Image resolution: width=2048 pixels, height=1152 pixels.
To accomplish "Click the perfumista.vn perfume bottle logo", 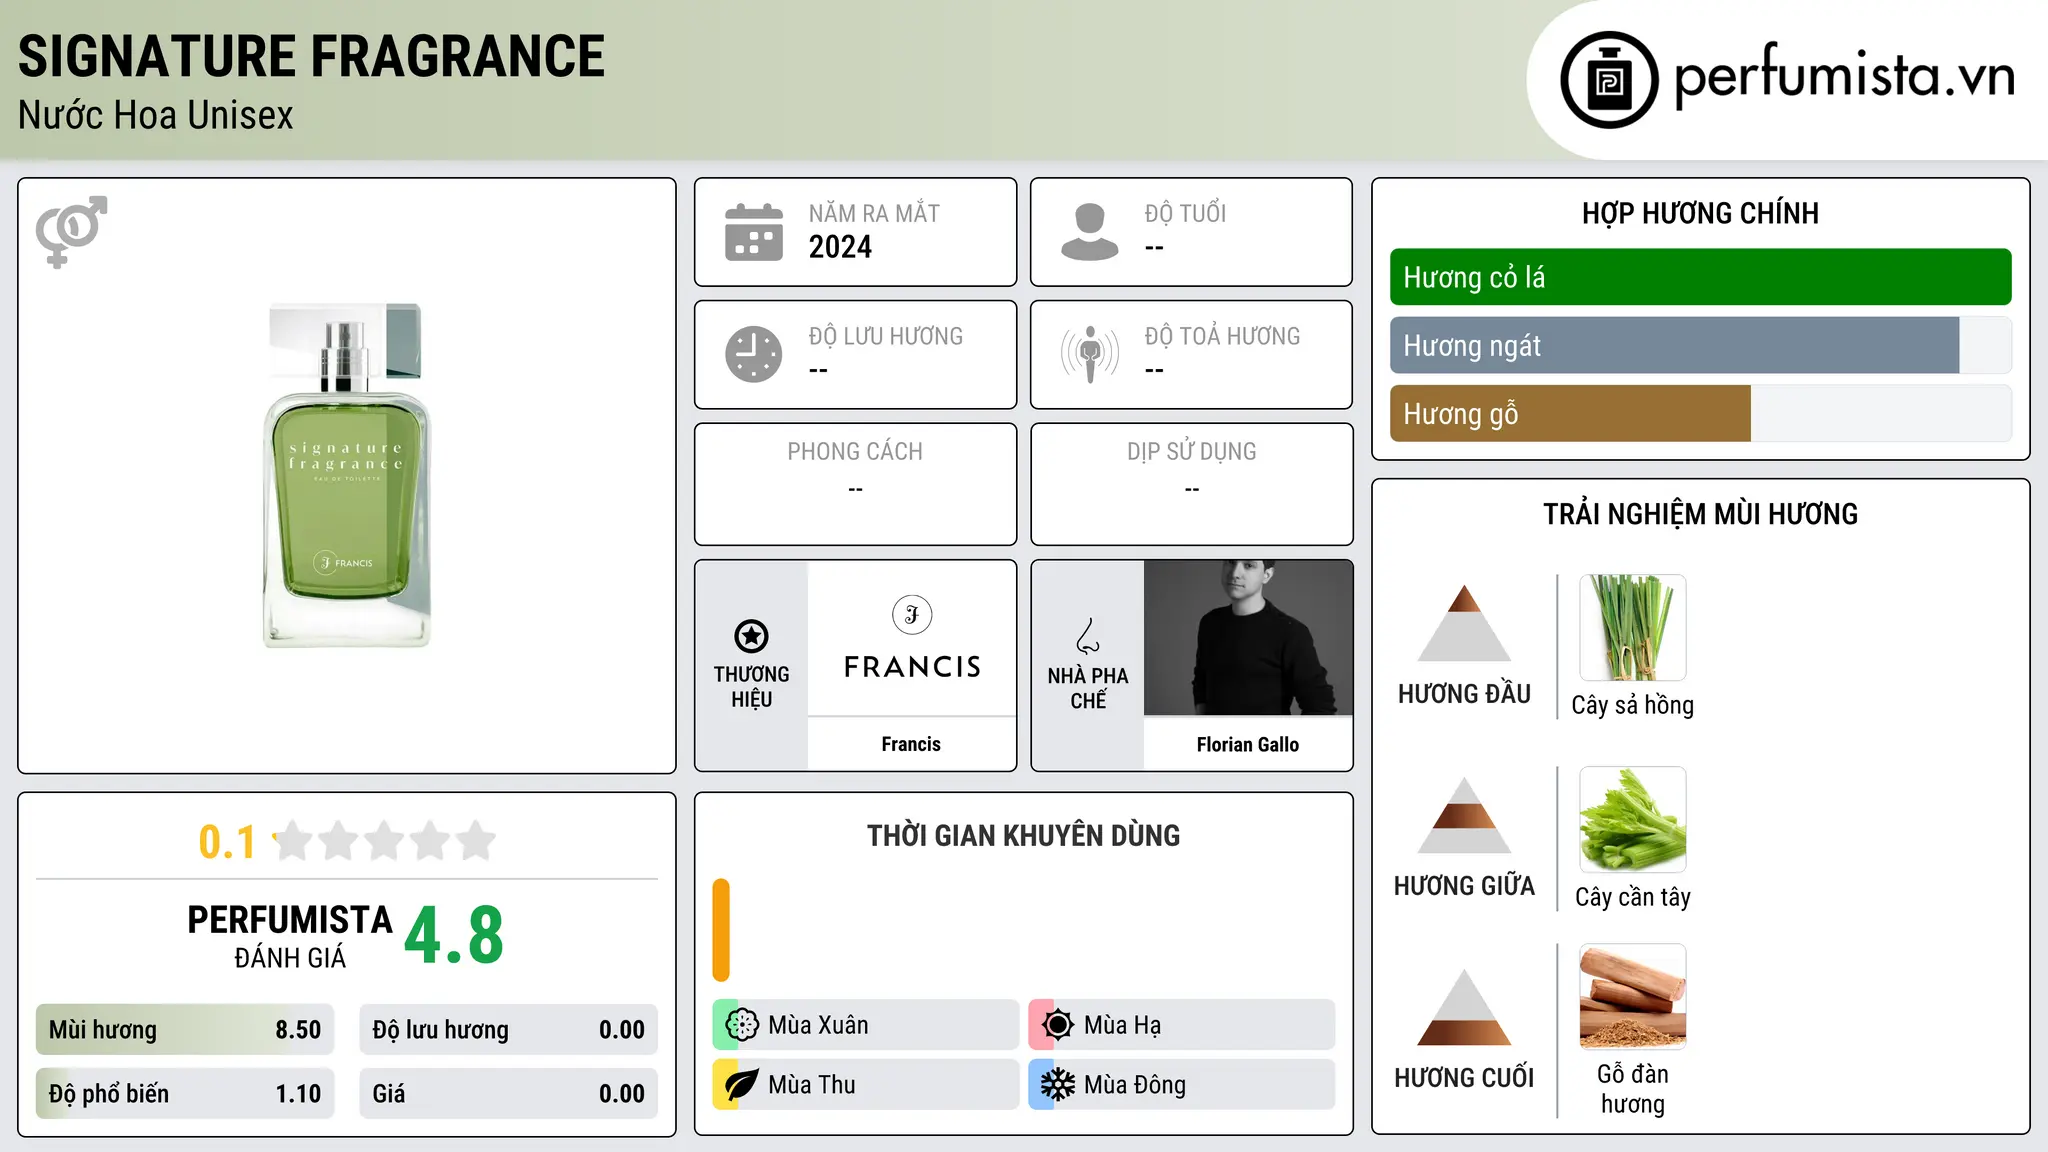I will 1609,80.
